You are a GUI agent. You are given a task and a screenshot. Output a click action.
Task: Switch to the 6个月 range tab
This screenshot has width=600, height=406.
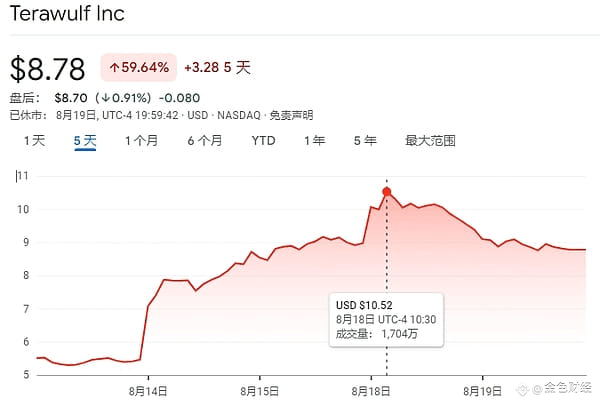pos(205,141)
